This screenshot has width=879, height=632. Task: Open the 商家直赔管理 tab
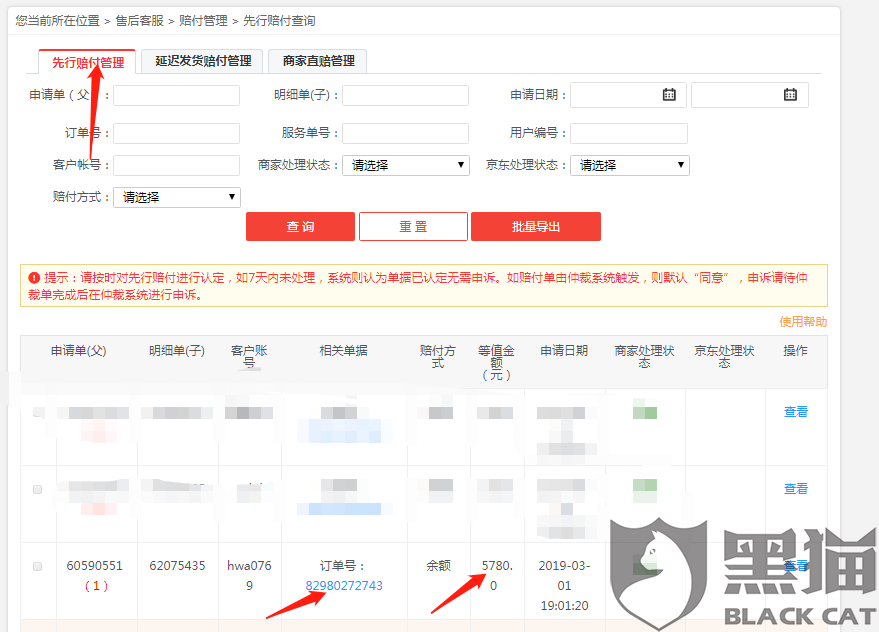pos(320,60)
